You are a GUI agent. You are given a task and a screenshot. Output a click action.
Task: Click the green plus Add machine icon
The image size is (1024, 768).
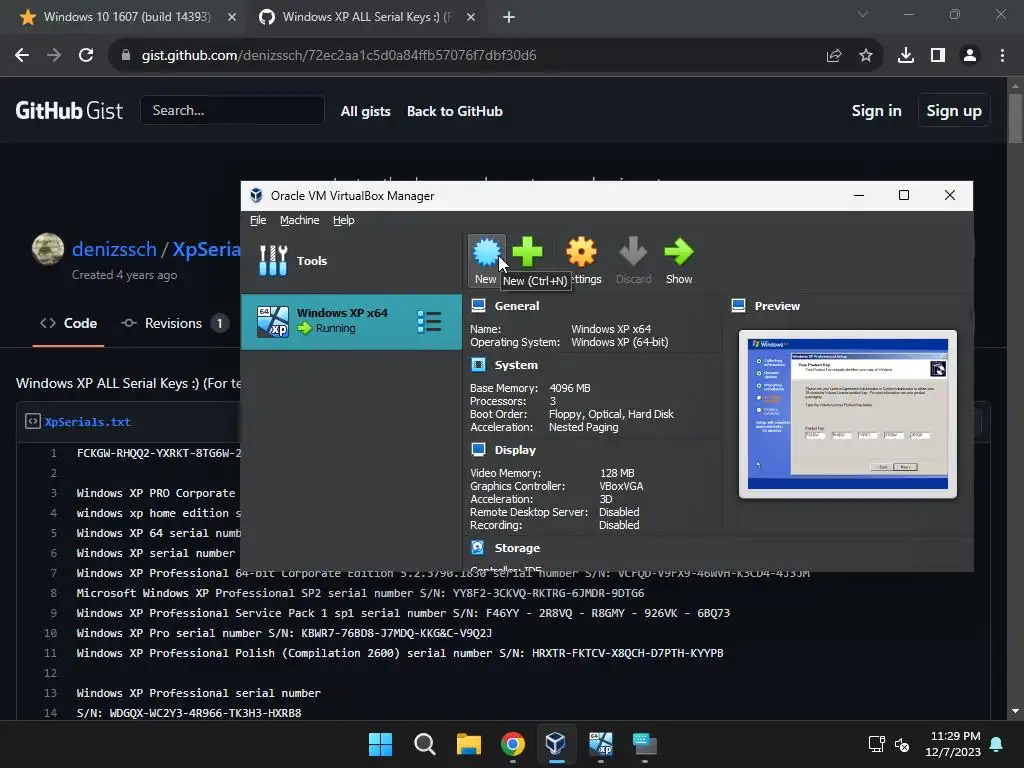527,253
